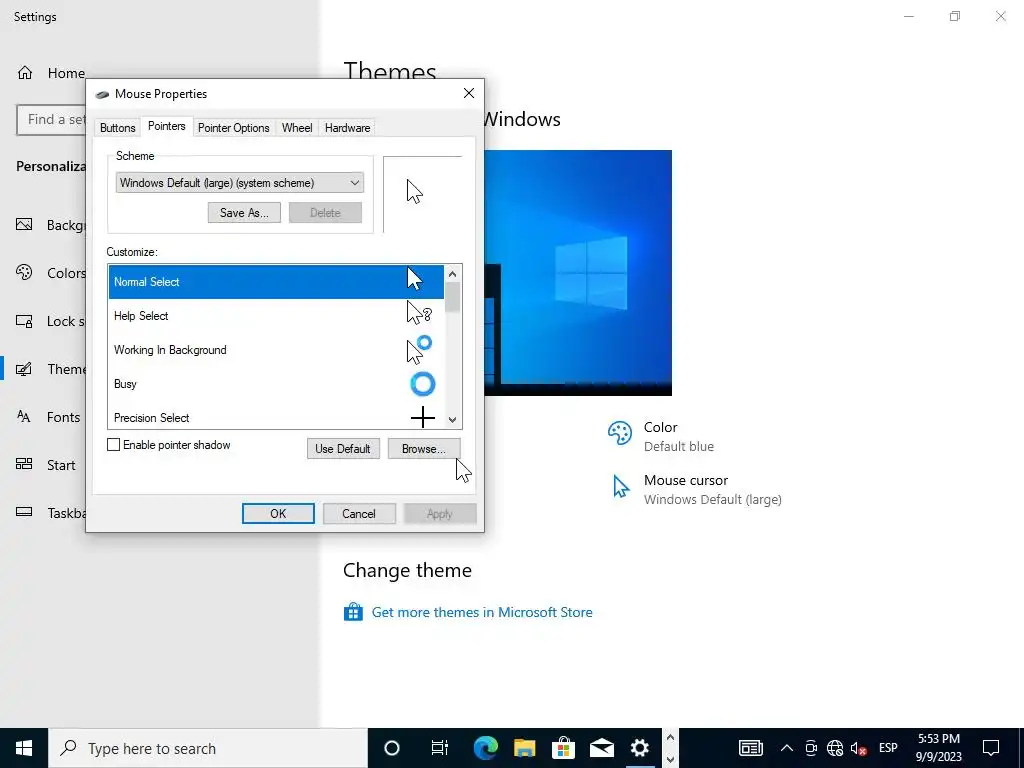The image size is (1024, 768).
Task: Click the Home icon in Settings sidebar
Action: point(25,72)
